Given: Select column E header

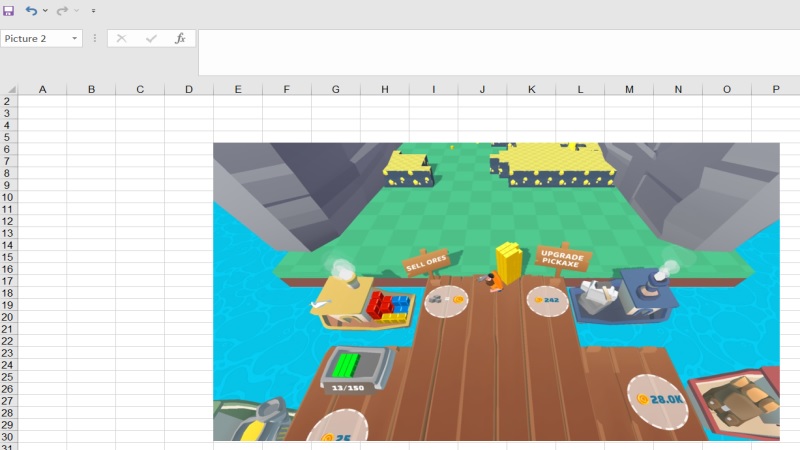Looking at the screenshot, I should tap(238, 89).
